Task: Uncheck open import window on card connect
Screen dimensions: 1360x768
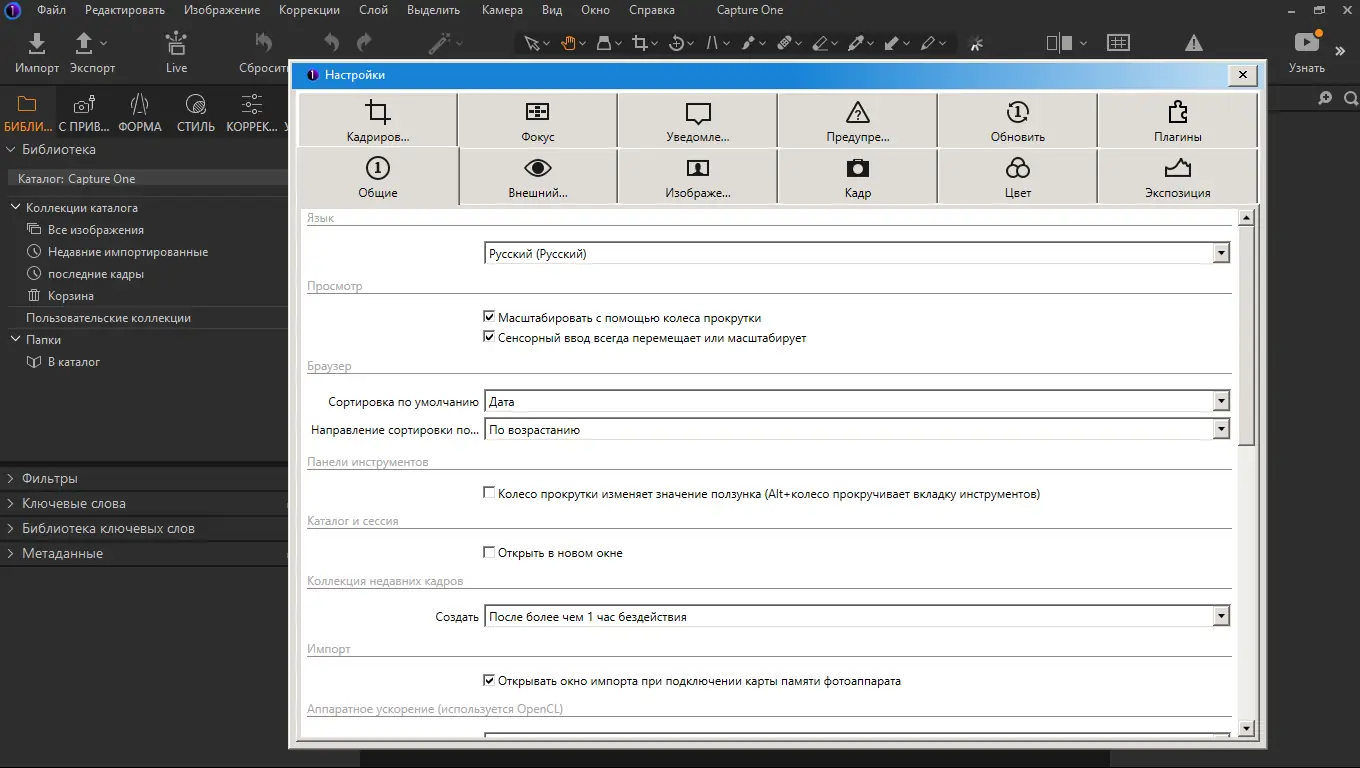Action: click(489, 681)
